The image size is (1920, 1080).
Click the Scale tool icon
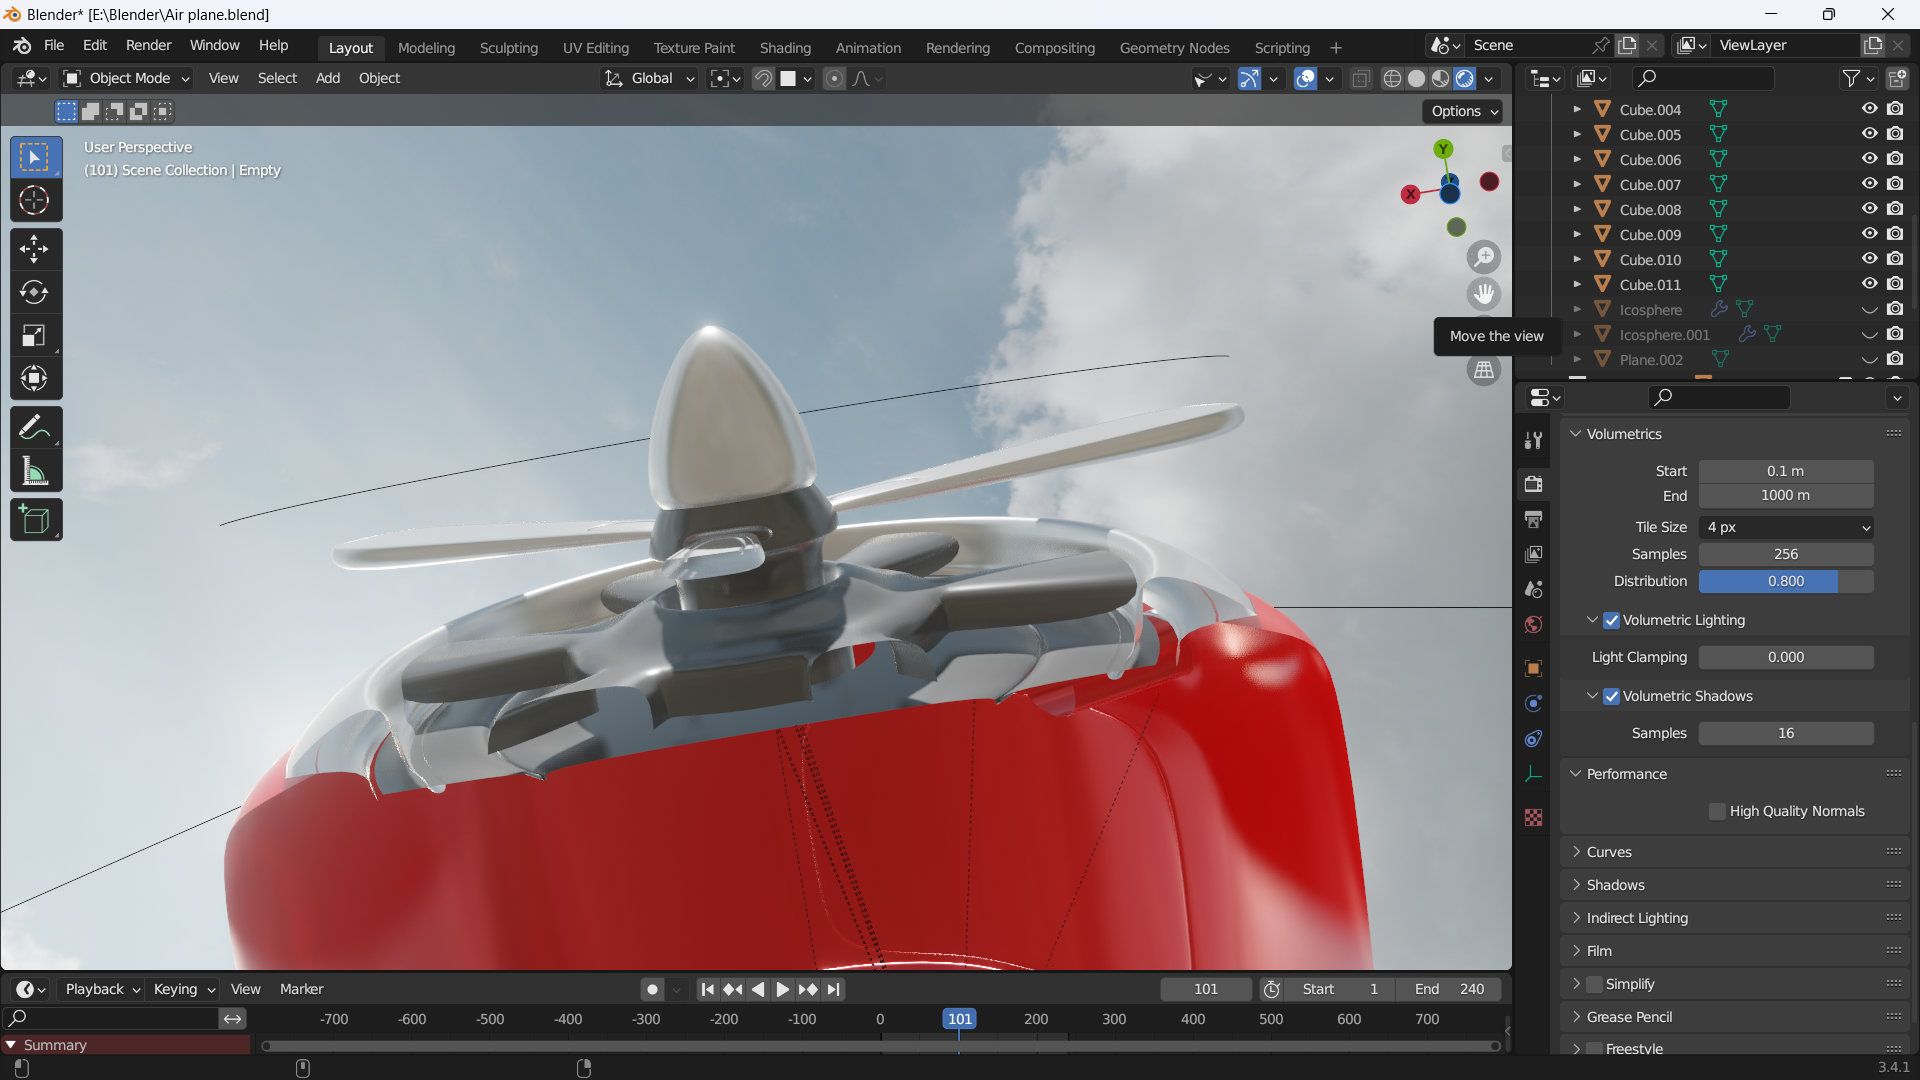(34, 335)
